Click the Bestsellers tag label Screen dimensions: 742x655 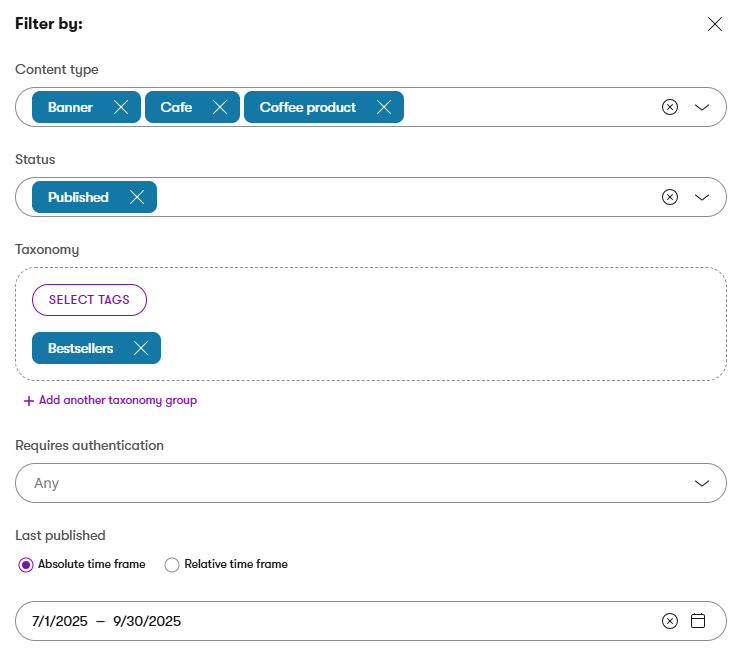pyautogui.click(x=81, y=348)
